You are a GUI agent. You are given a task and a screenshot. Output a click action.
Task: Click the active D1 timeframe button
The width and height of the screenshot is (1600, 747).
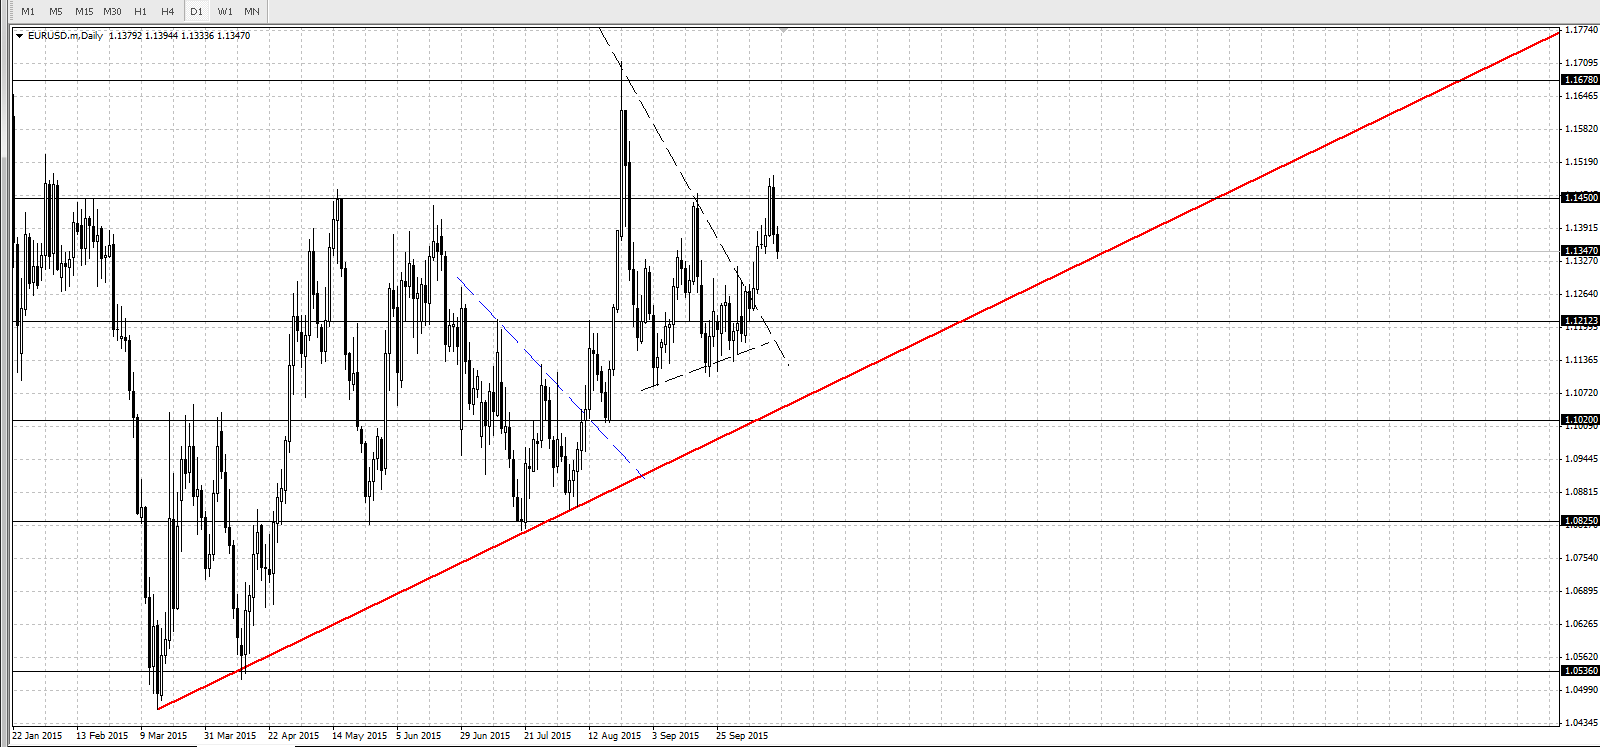[x=197, y=11]
